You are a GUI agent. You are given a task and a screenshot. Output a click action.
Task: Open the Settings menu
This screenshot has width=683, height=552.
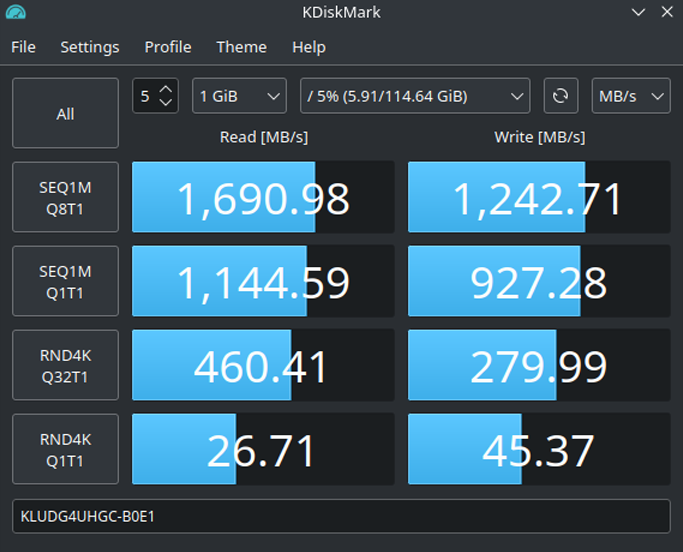click(x=89, y=47)
